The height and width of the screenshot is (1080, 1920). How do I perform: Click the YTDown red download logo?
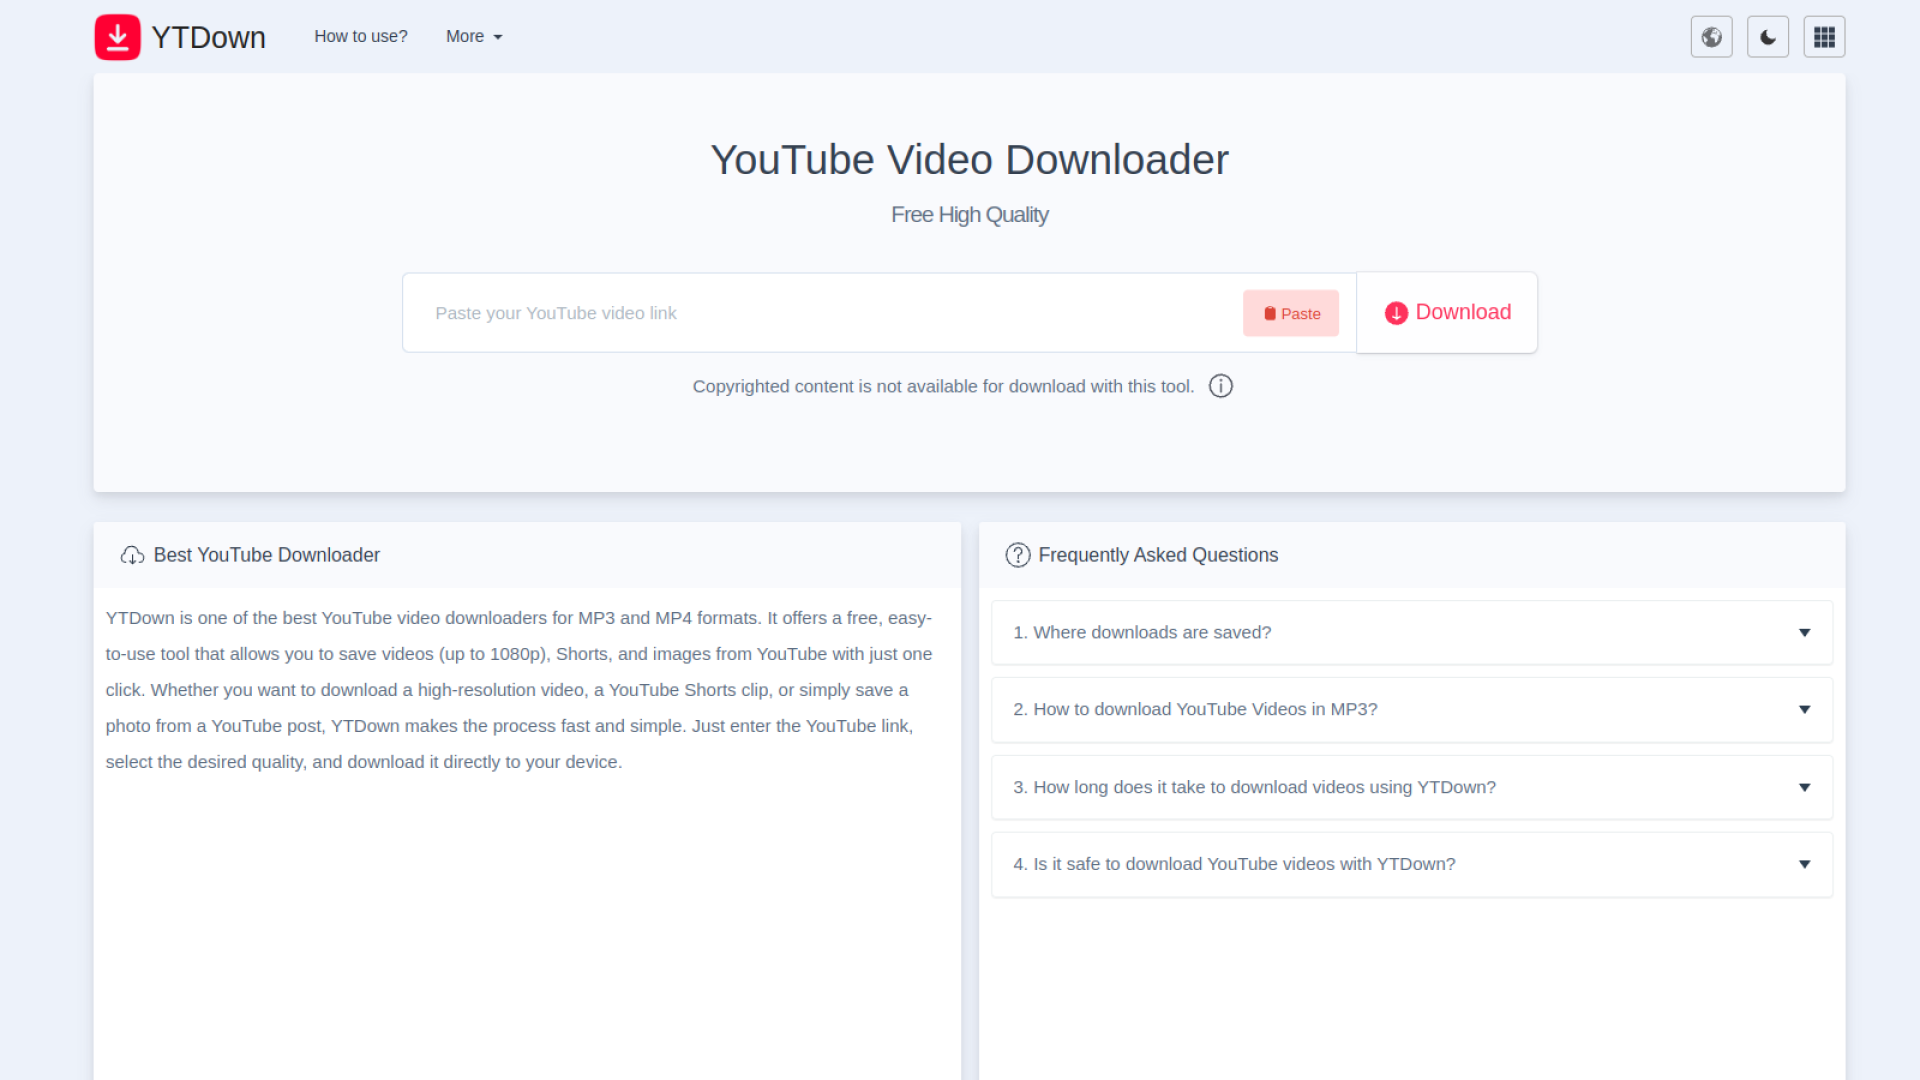(117, 36)
